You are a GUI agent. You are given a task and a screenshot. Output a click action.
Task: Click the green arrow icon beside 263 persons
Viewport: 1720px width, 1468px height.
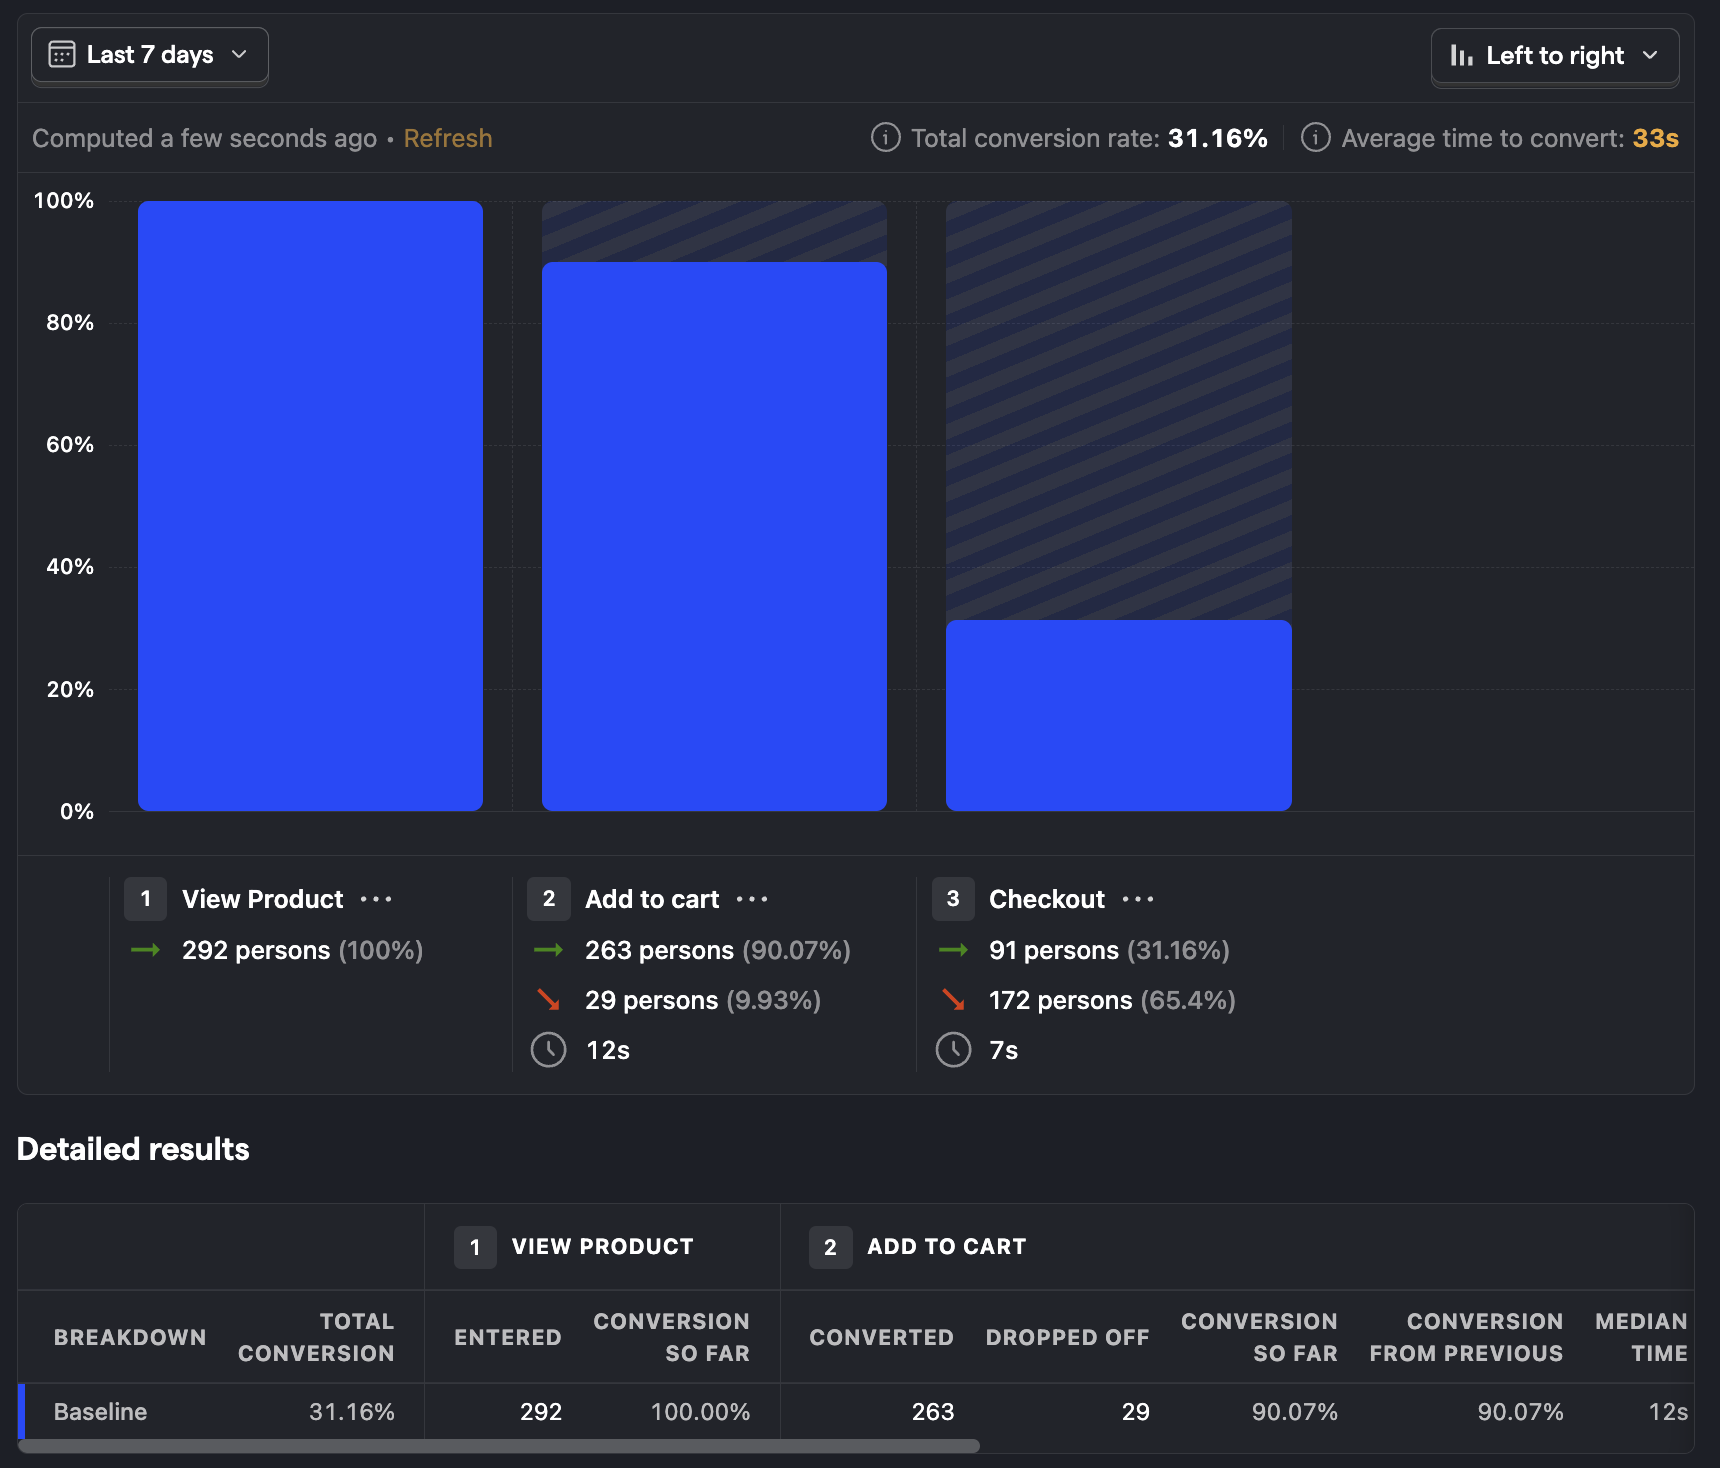click(x=549, y=950)
